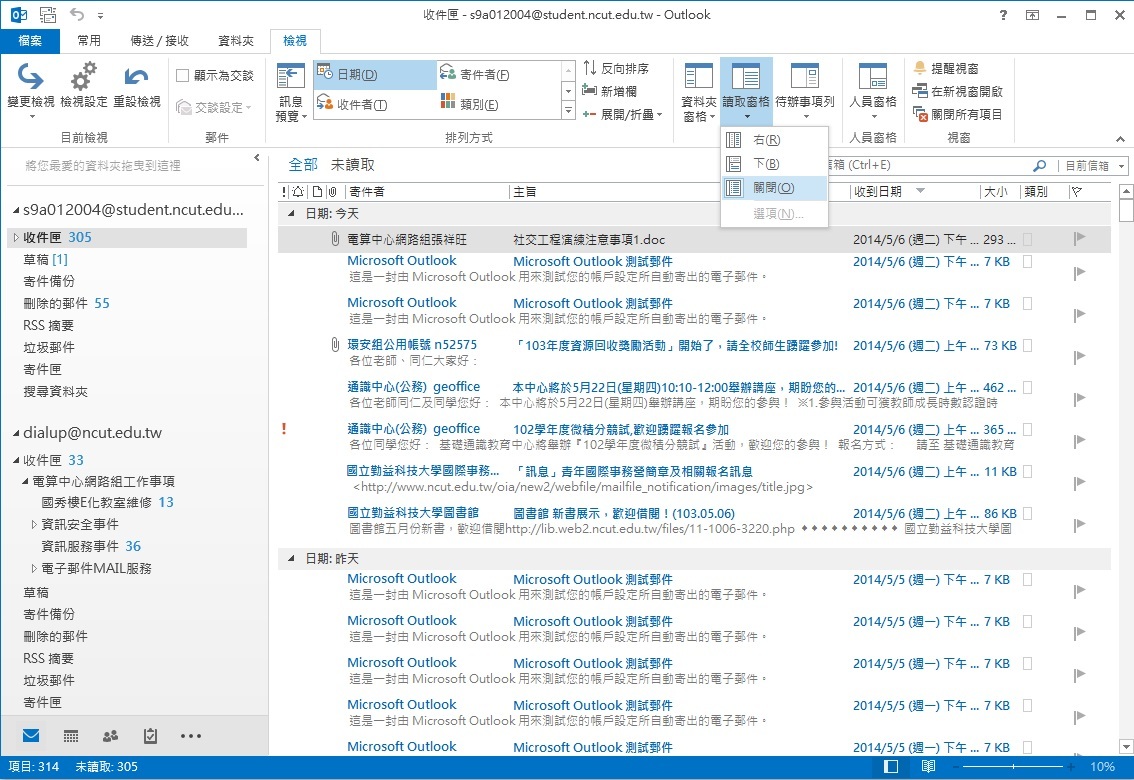Switch to 常用 (Home) ribbon tab
This screenshot has width=1134, height=780.
[89, 40]
